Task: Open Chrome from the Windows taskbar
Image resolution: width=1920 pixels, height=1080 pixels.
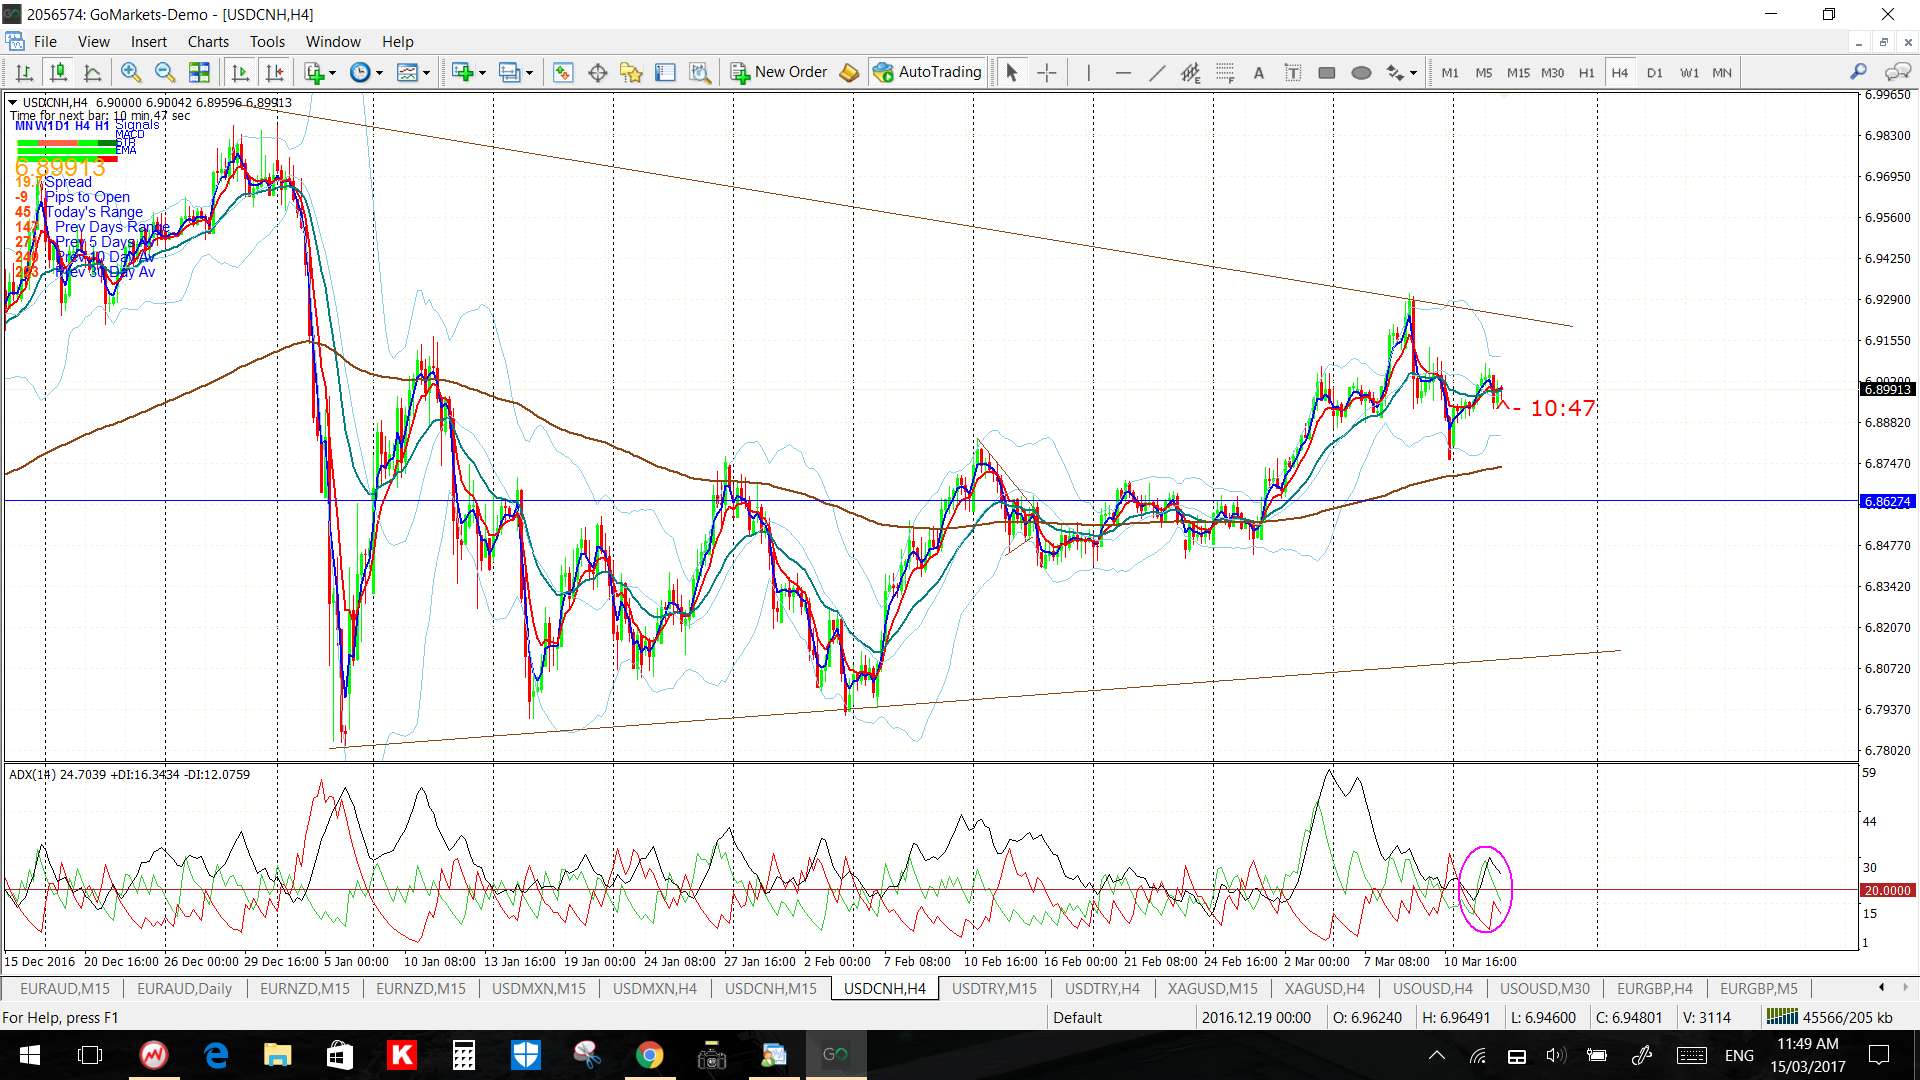Action: click(x=649, y=1055)
